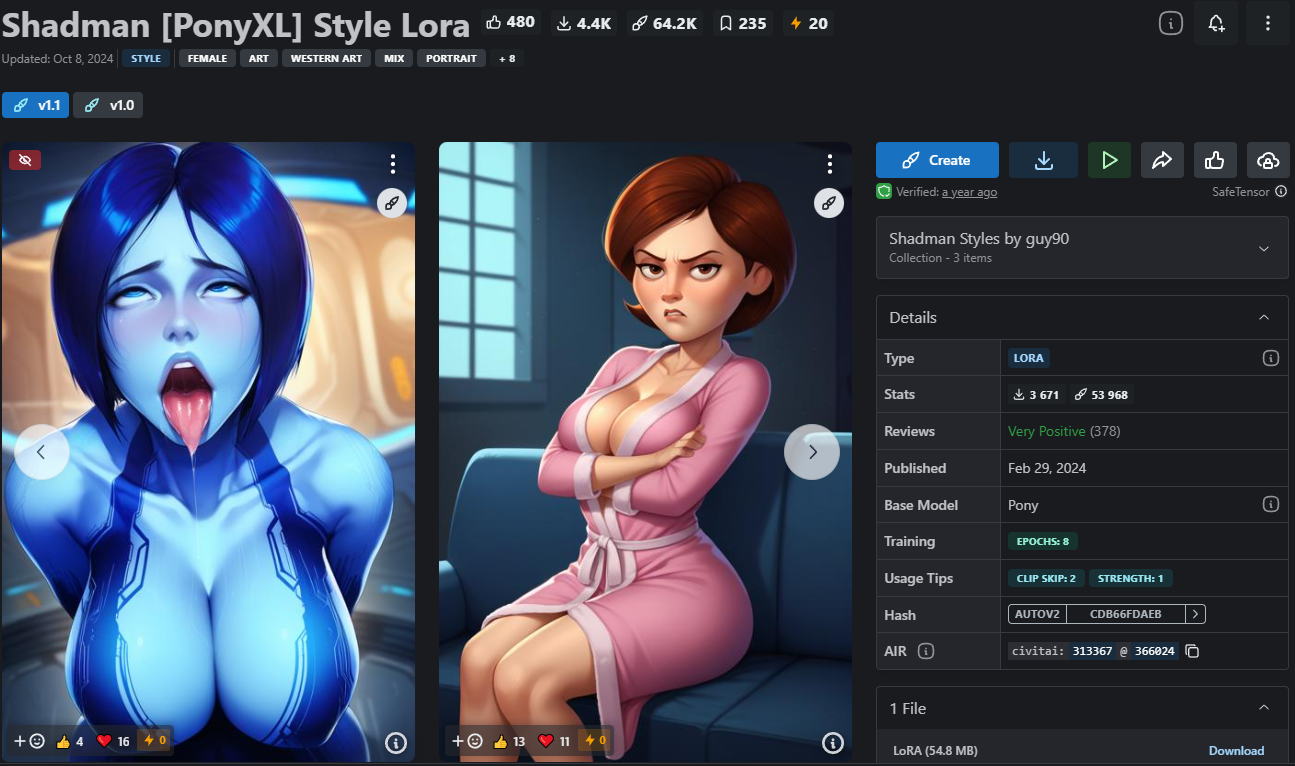Open the first gallery image thumbnail

click(x=208, y=452)
